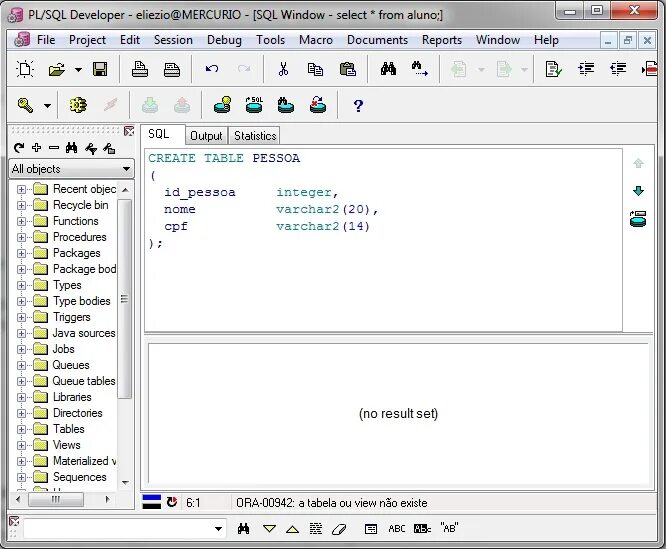Expand the Procedures folder
666x549 pixels.
pyautogui.click(x=21, y=237)
